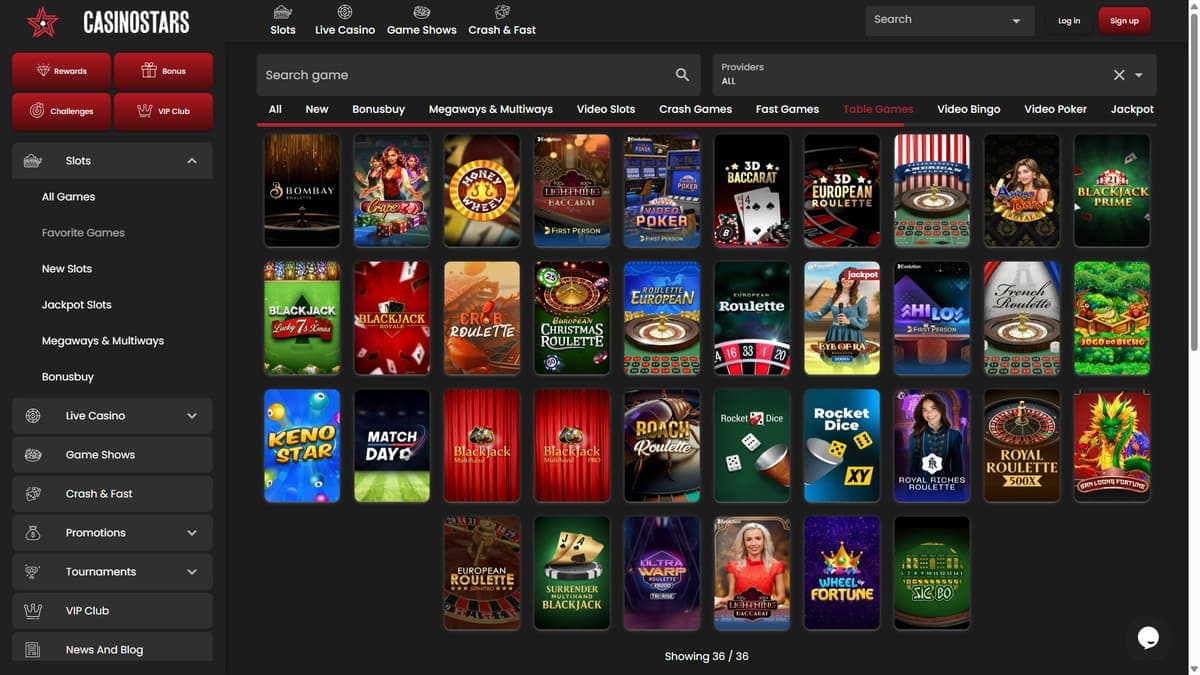Click the Game Shows sidebar icon
Viewport: 1200px width, 675px height.
33,455
